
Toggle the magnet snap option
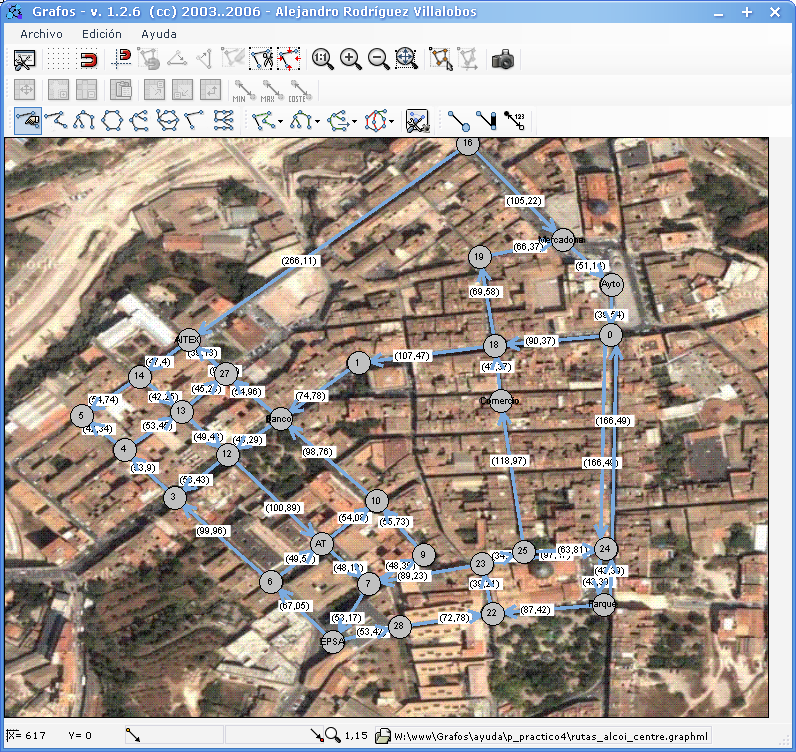pyautogui.click(x=87, y=60)
